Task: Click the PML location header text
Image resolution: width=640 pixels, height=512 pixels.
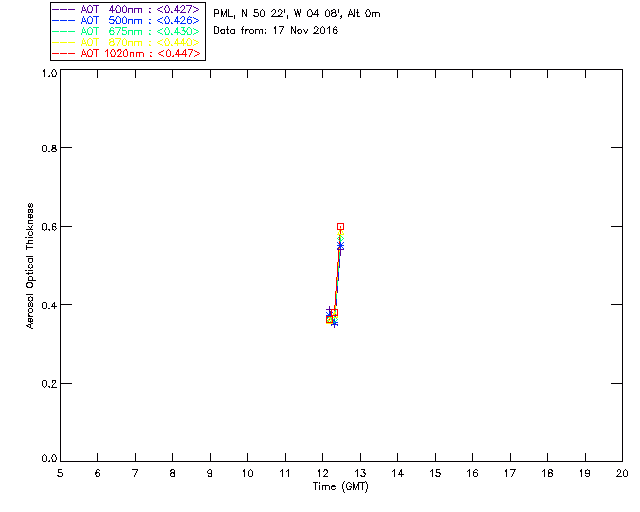Action: pos(297,14)
